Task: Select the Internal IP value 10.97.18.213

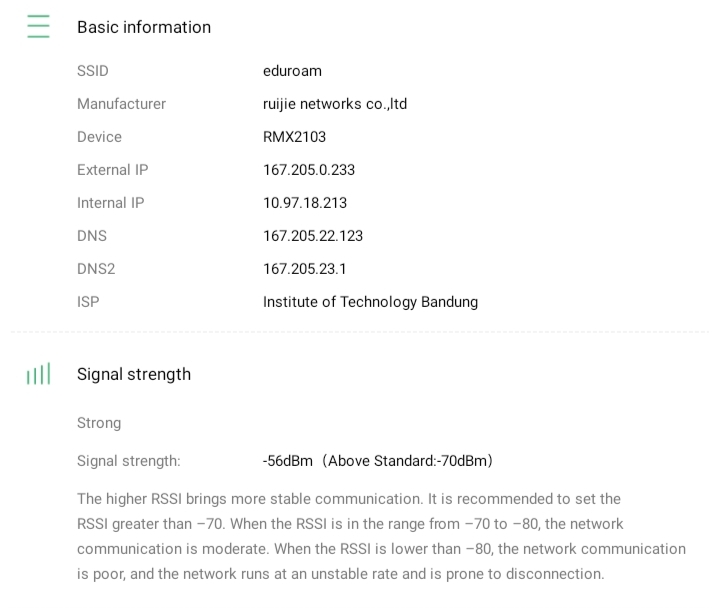Action: [305, 203]
